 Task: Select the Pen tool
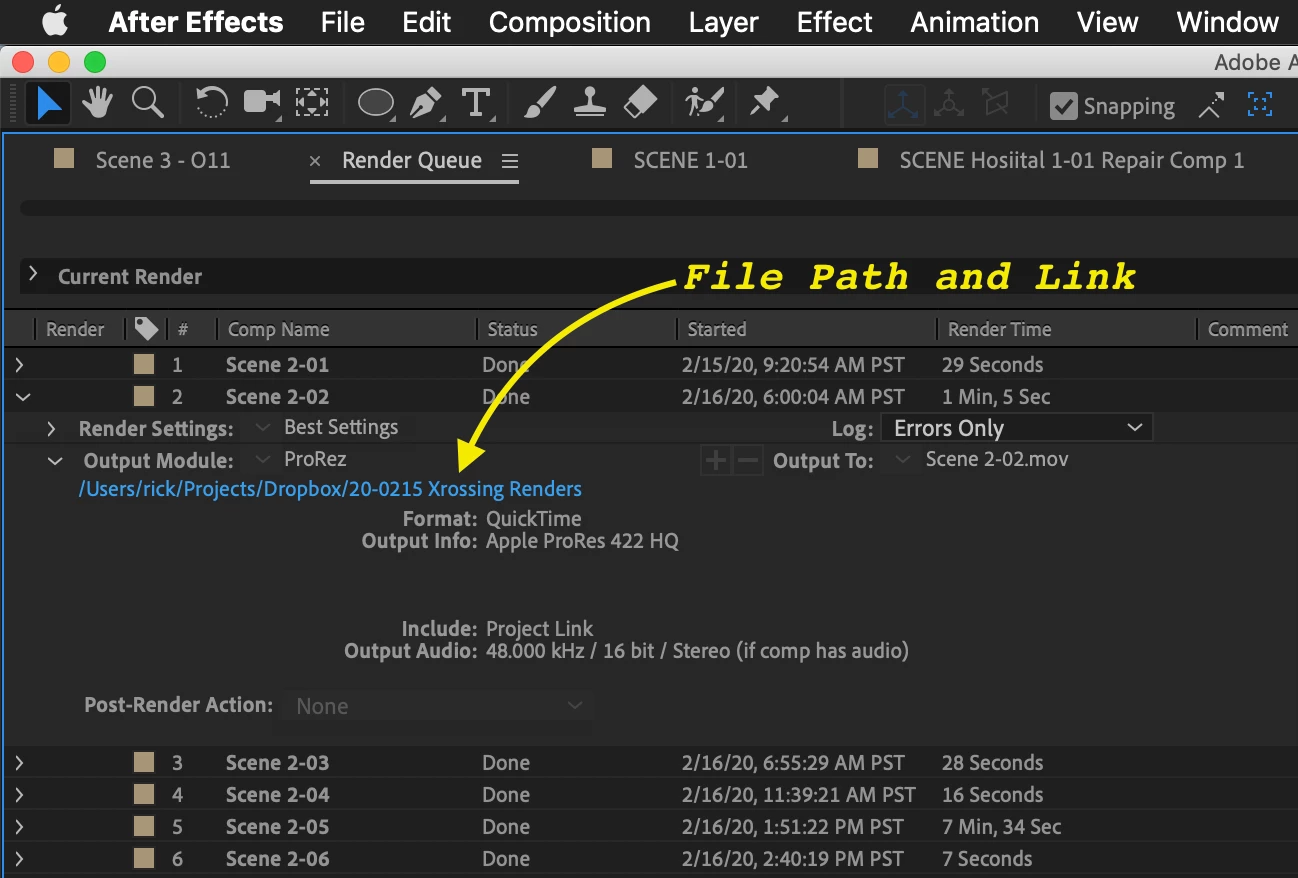428,103
